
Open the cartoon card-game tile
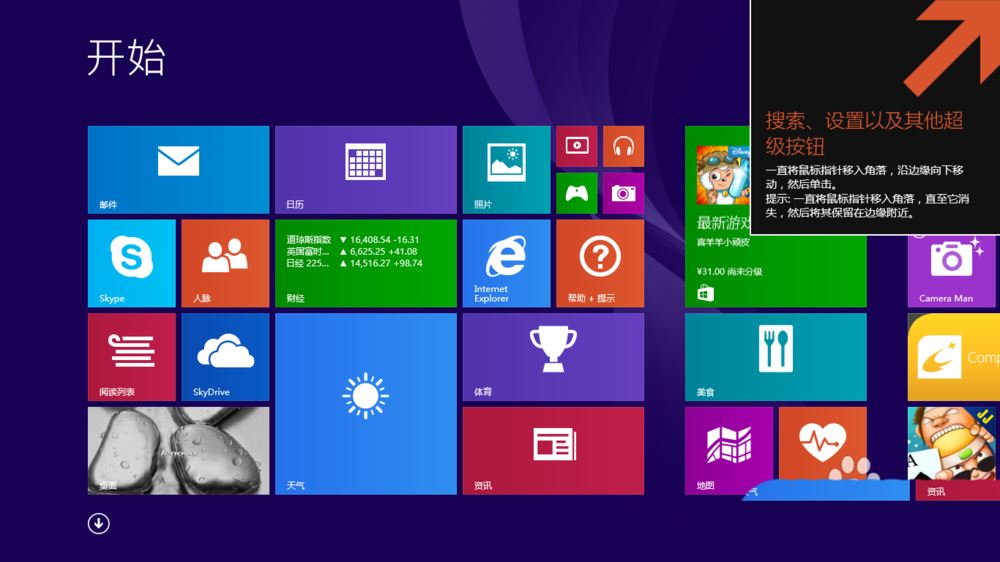[953, 443]
